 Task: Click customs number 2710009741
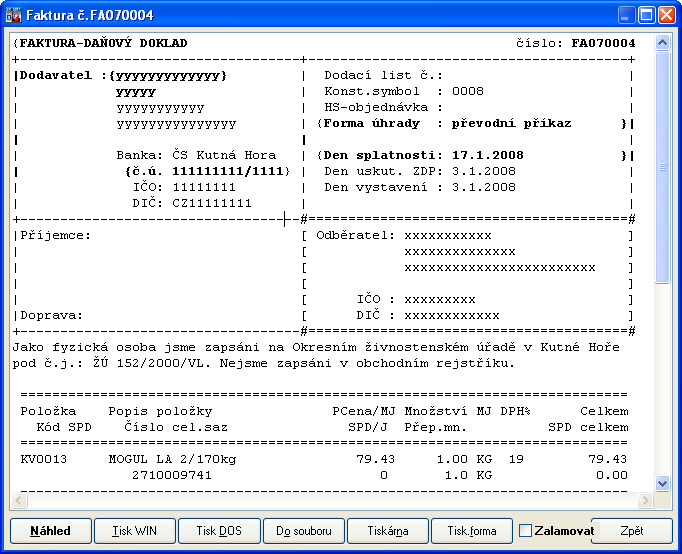[x=172, y=475]
